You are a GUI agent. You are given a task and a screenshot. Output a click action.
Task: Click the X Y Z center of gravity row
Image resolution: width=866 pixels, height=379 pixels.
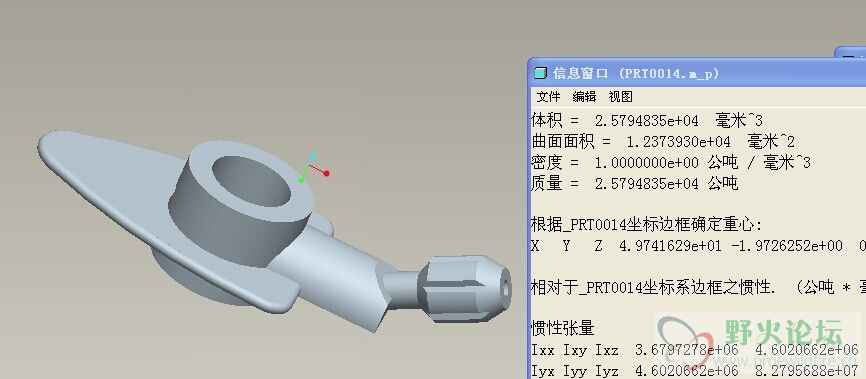tap(699, 246)
